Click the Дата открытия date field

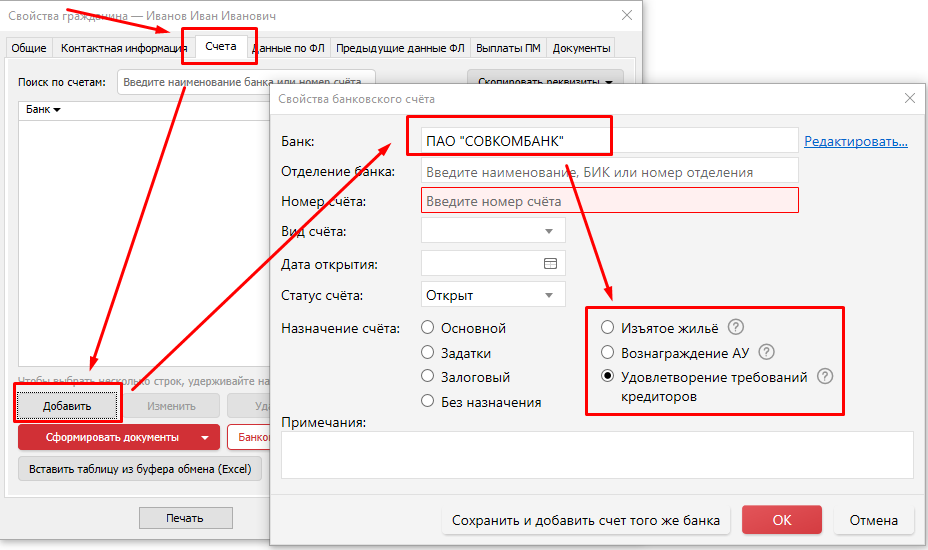pyautogui.click(x=493, y=263)
